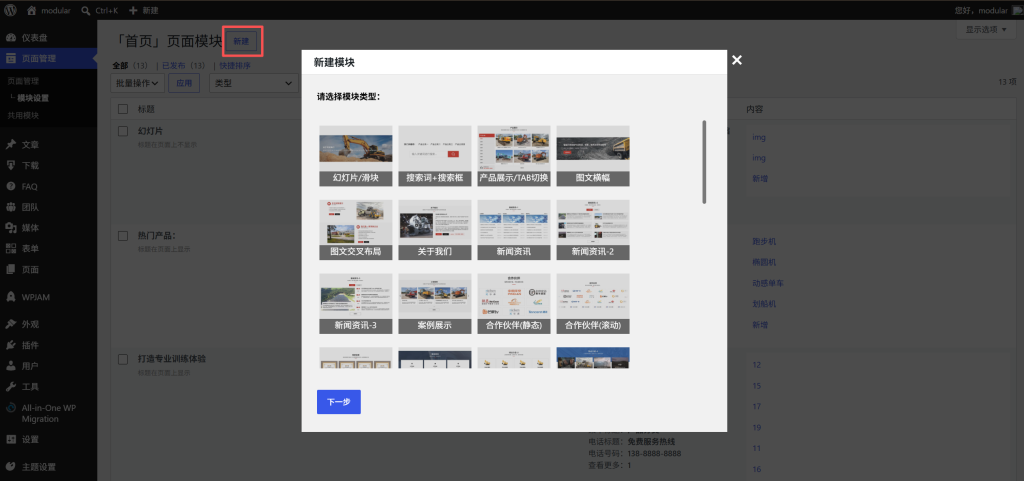
Task: Choose the 新闻资讯 module type
Action: point(514,230)
